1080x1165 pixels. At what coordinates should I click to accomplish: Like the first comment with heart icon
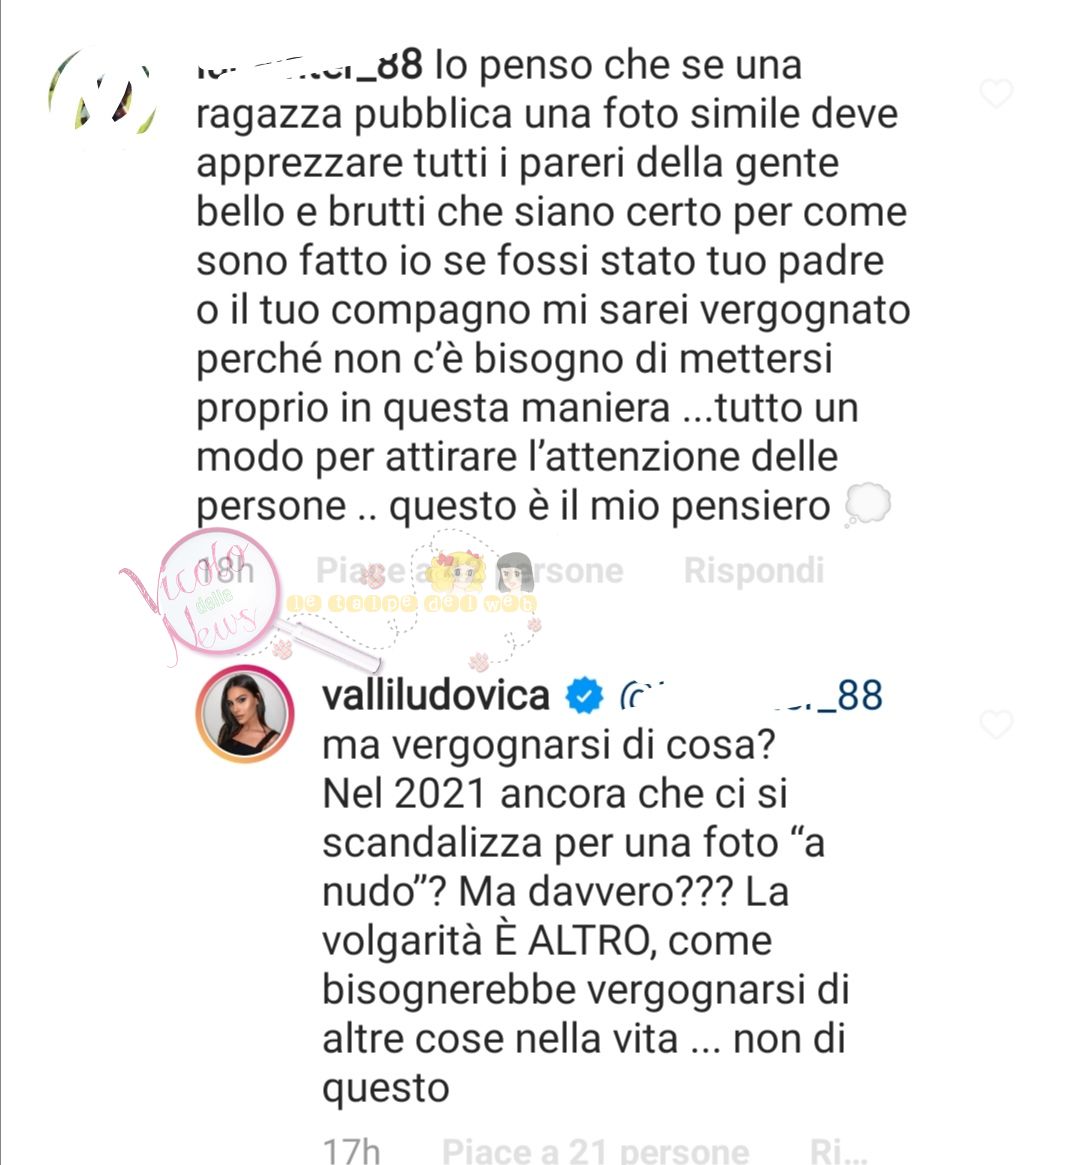click(x=996, y=94)
